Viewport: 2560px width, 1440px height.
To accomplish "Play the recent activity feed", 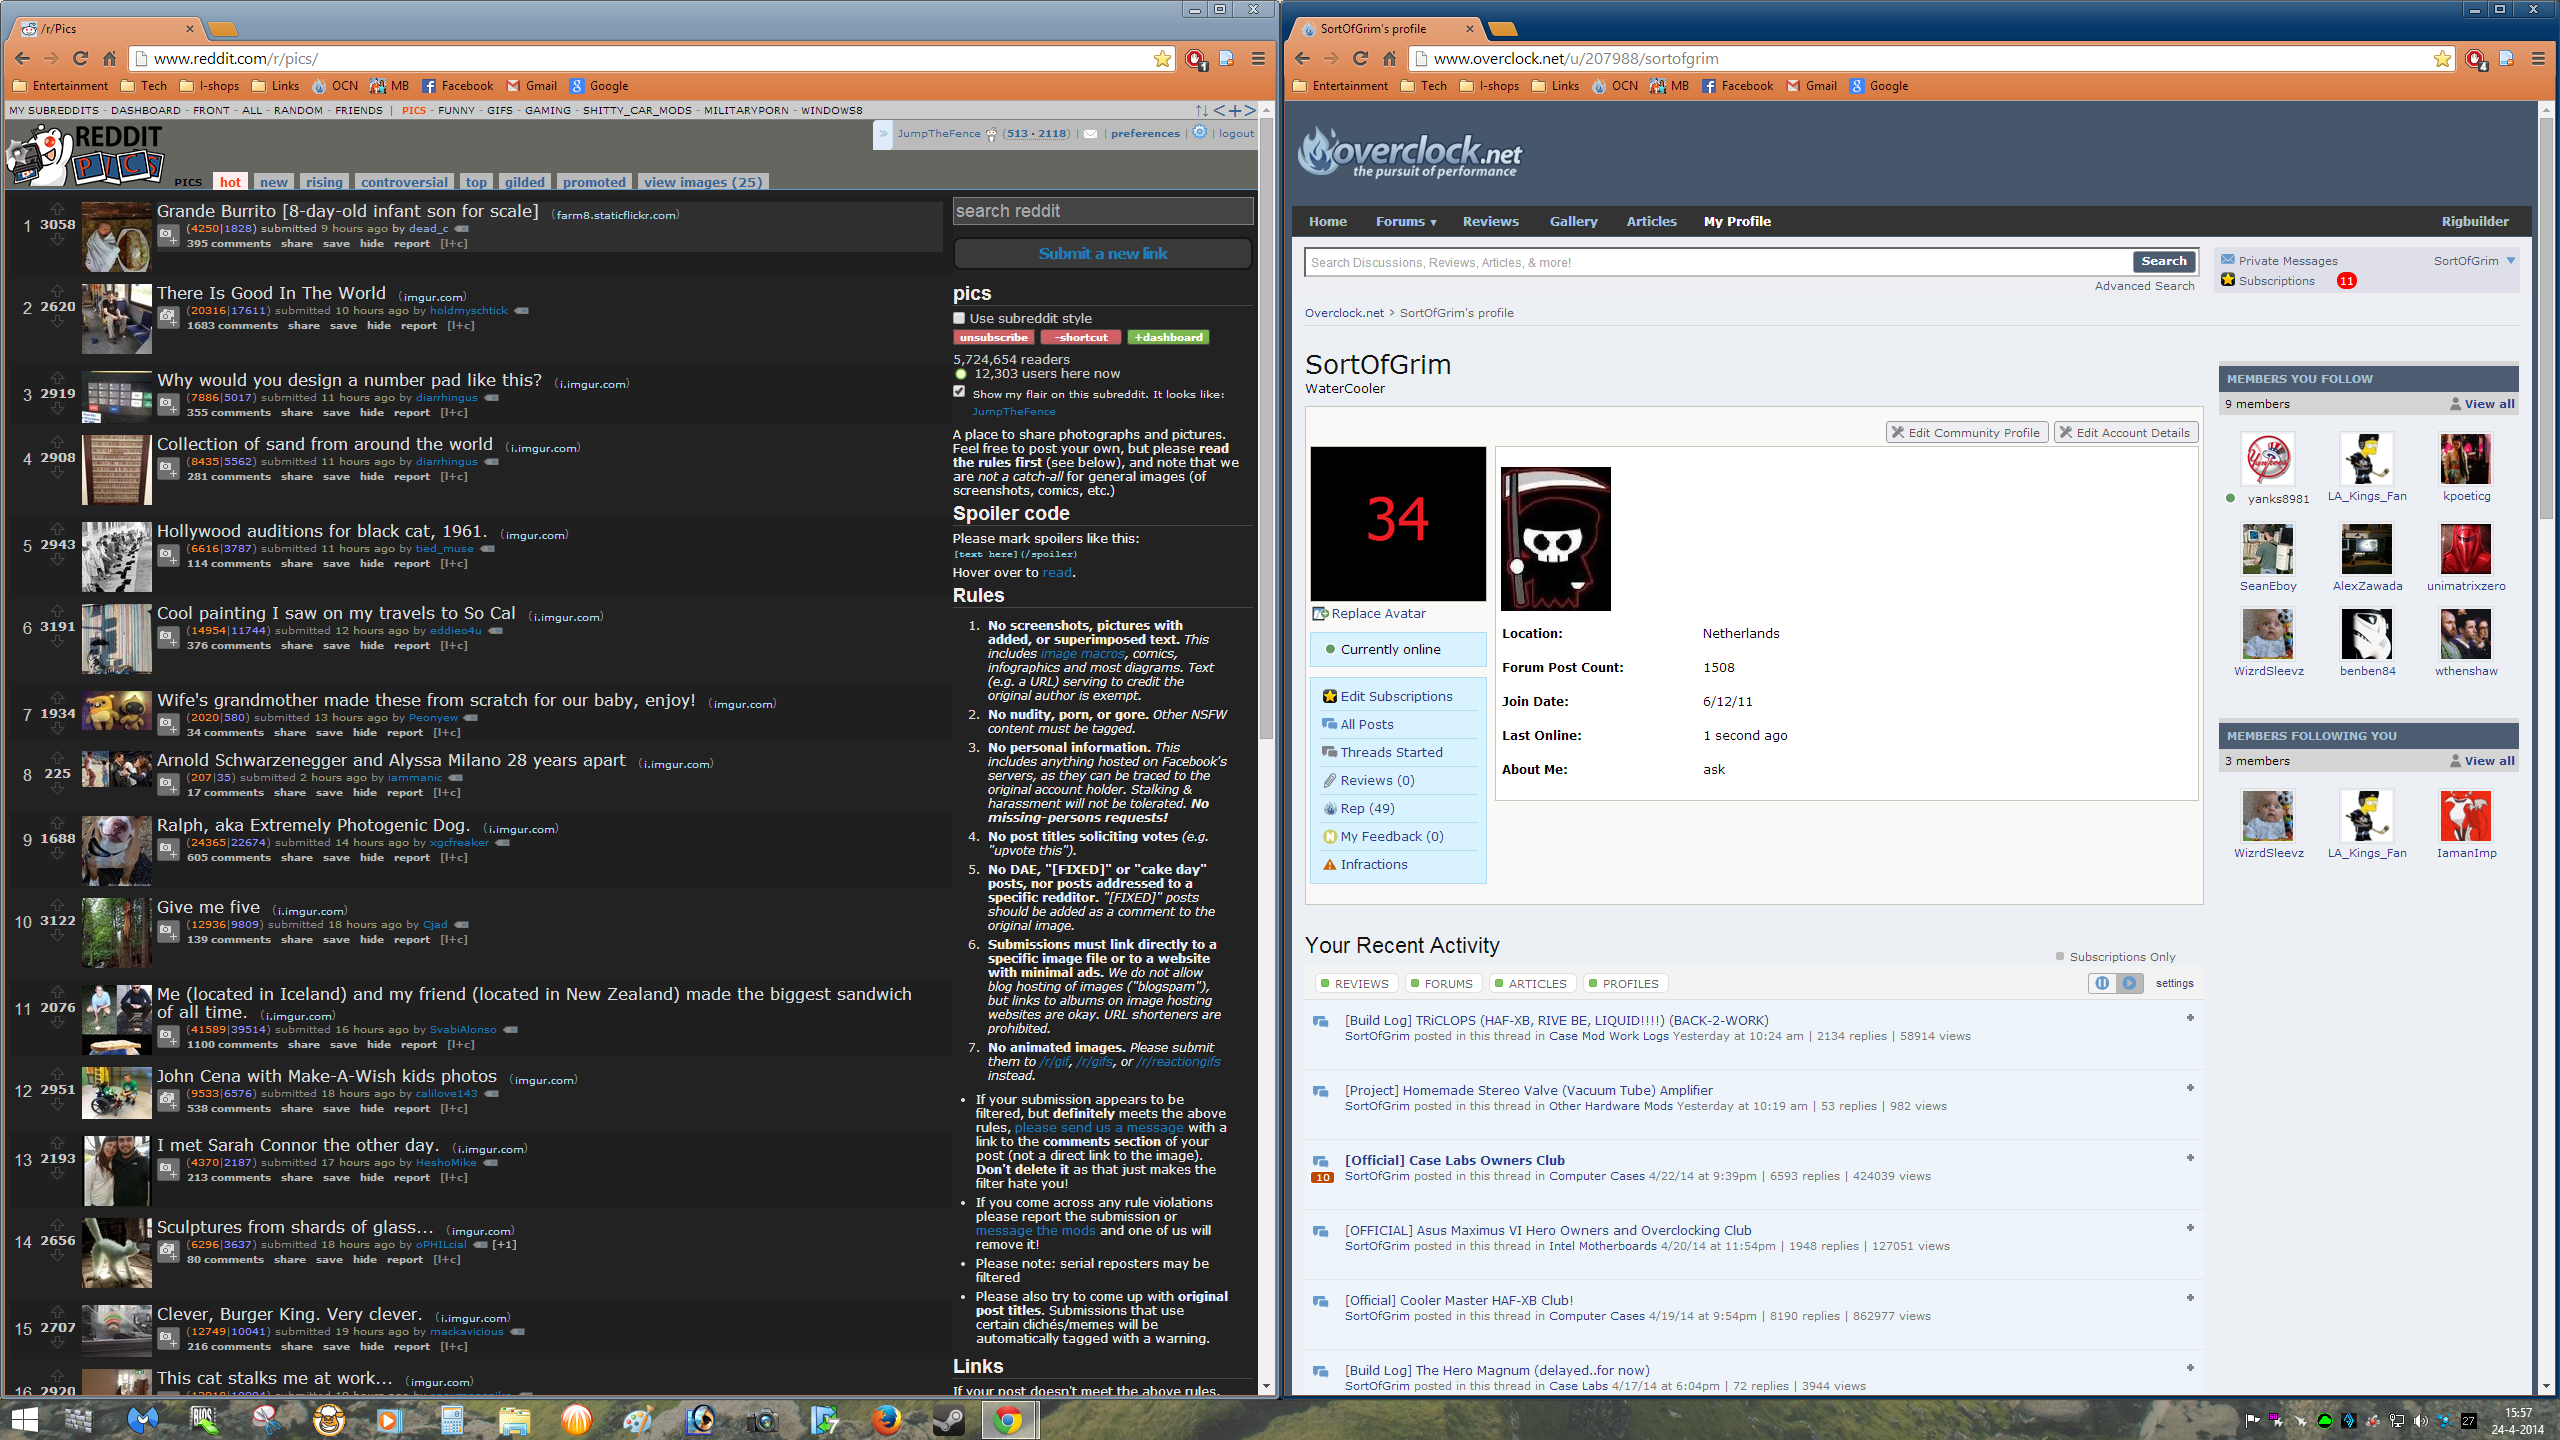I will click(x=2129, y=983).
